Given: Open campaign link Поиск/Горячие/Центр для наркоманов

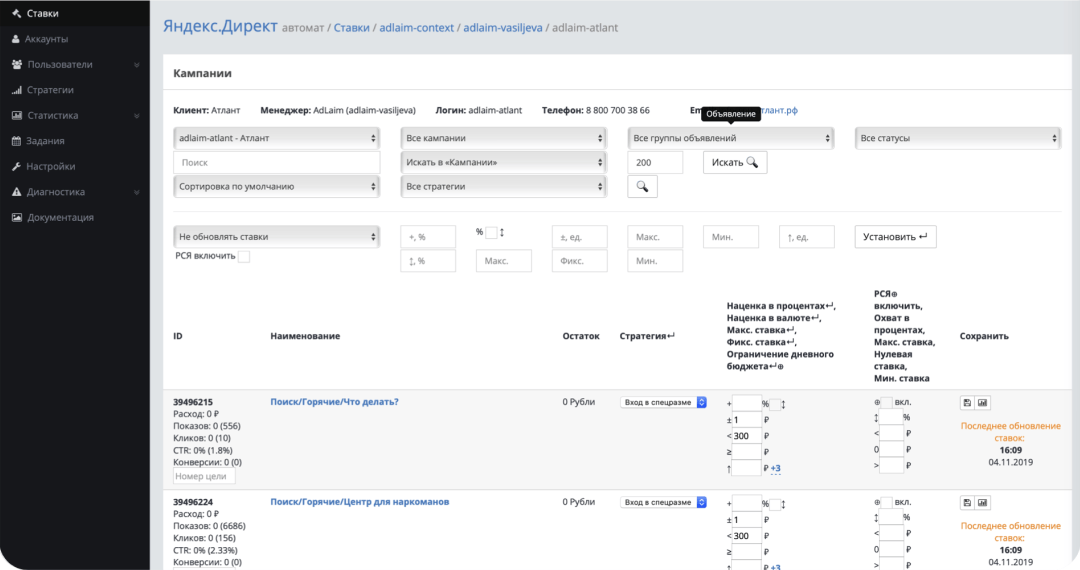Looking at the screenshot, I should 359,501.
